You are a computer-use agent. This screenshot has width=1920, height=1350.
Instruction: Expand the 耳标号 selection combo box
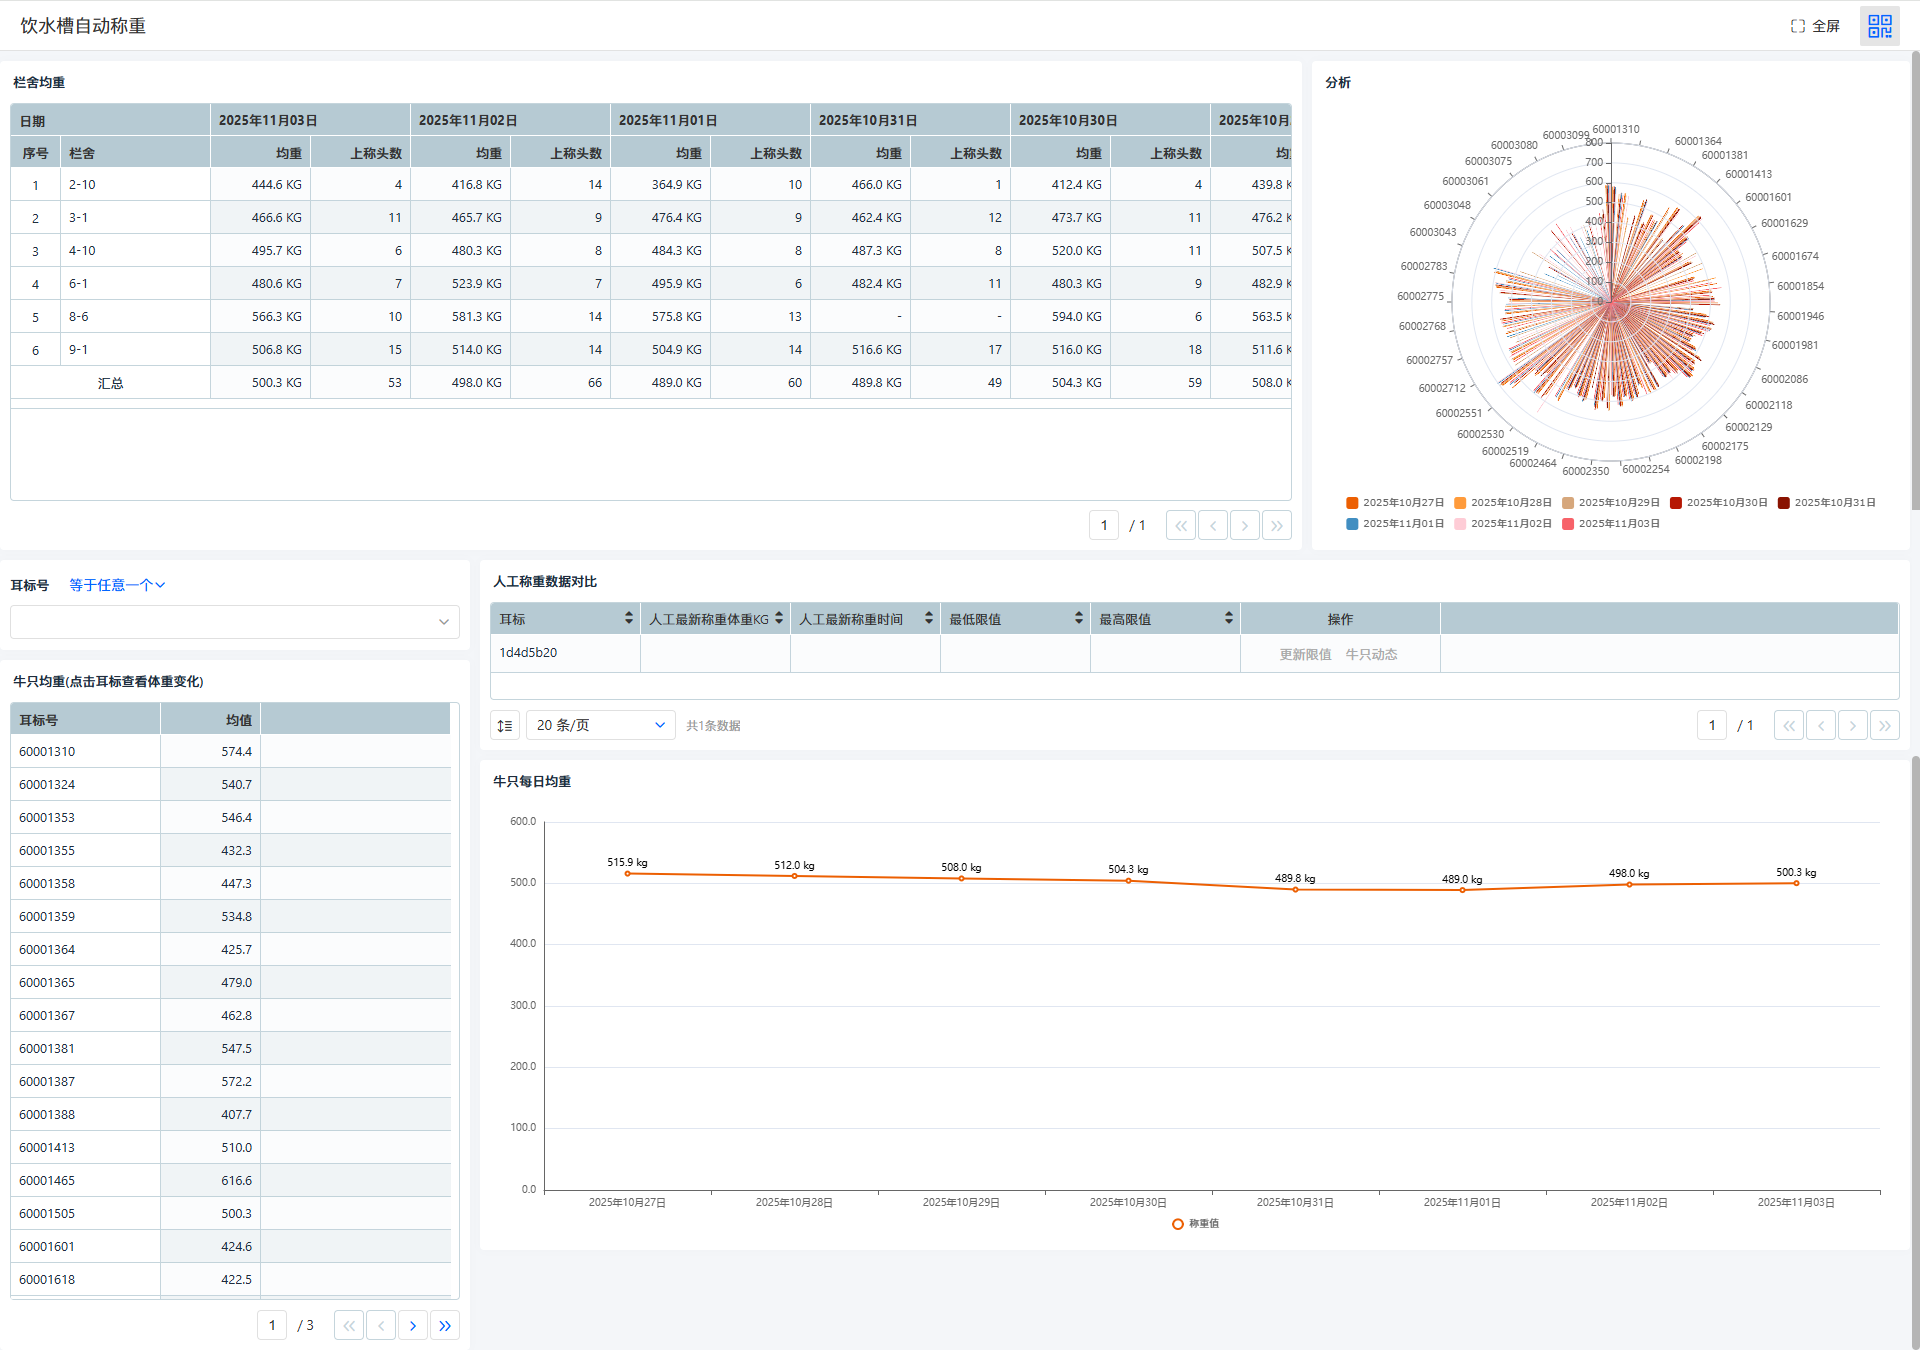click(234, 622)
